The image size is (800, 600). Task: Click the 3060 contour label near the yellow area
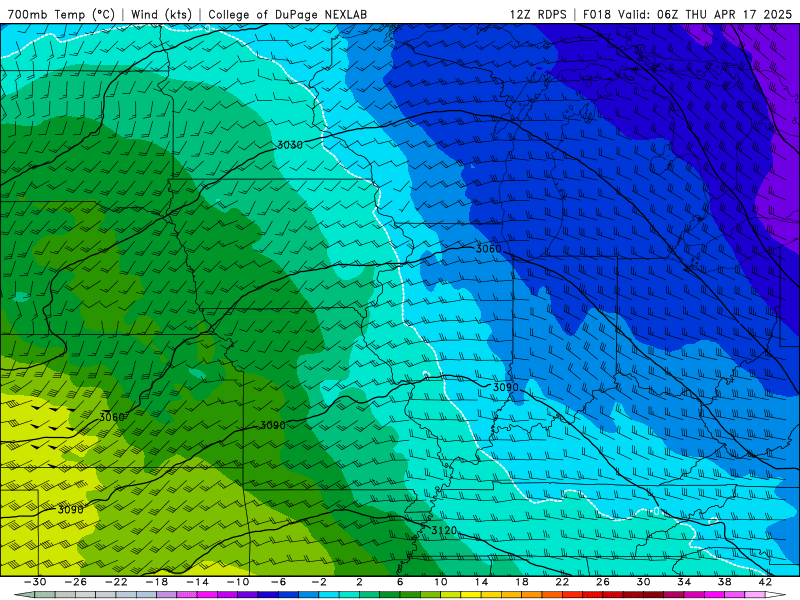[x=112, y=417]
